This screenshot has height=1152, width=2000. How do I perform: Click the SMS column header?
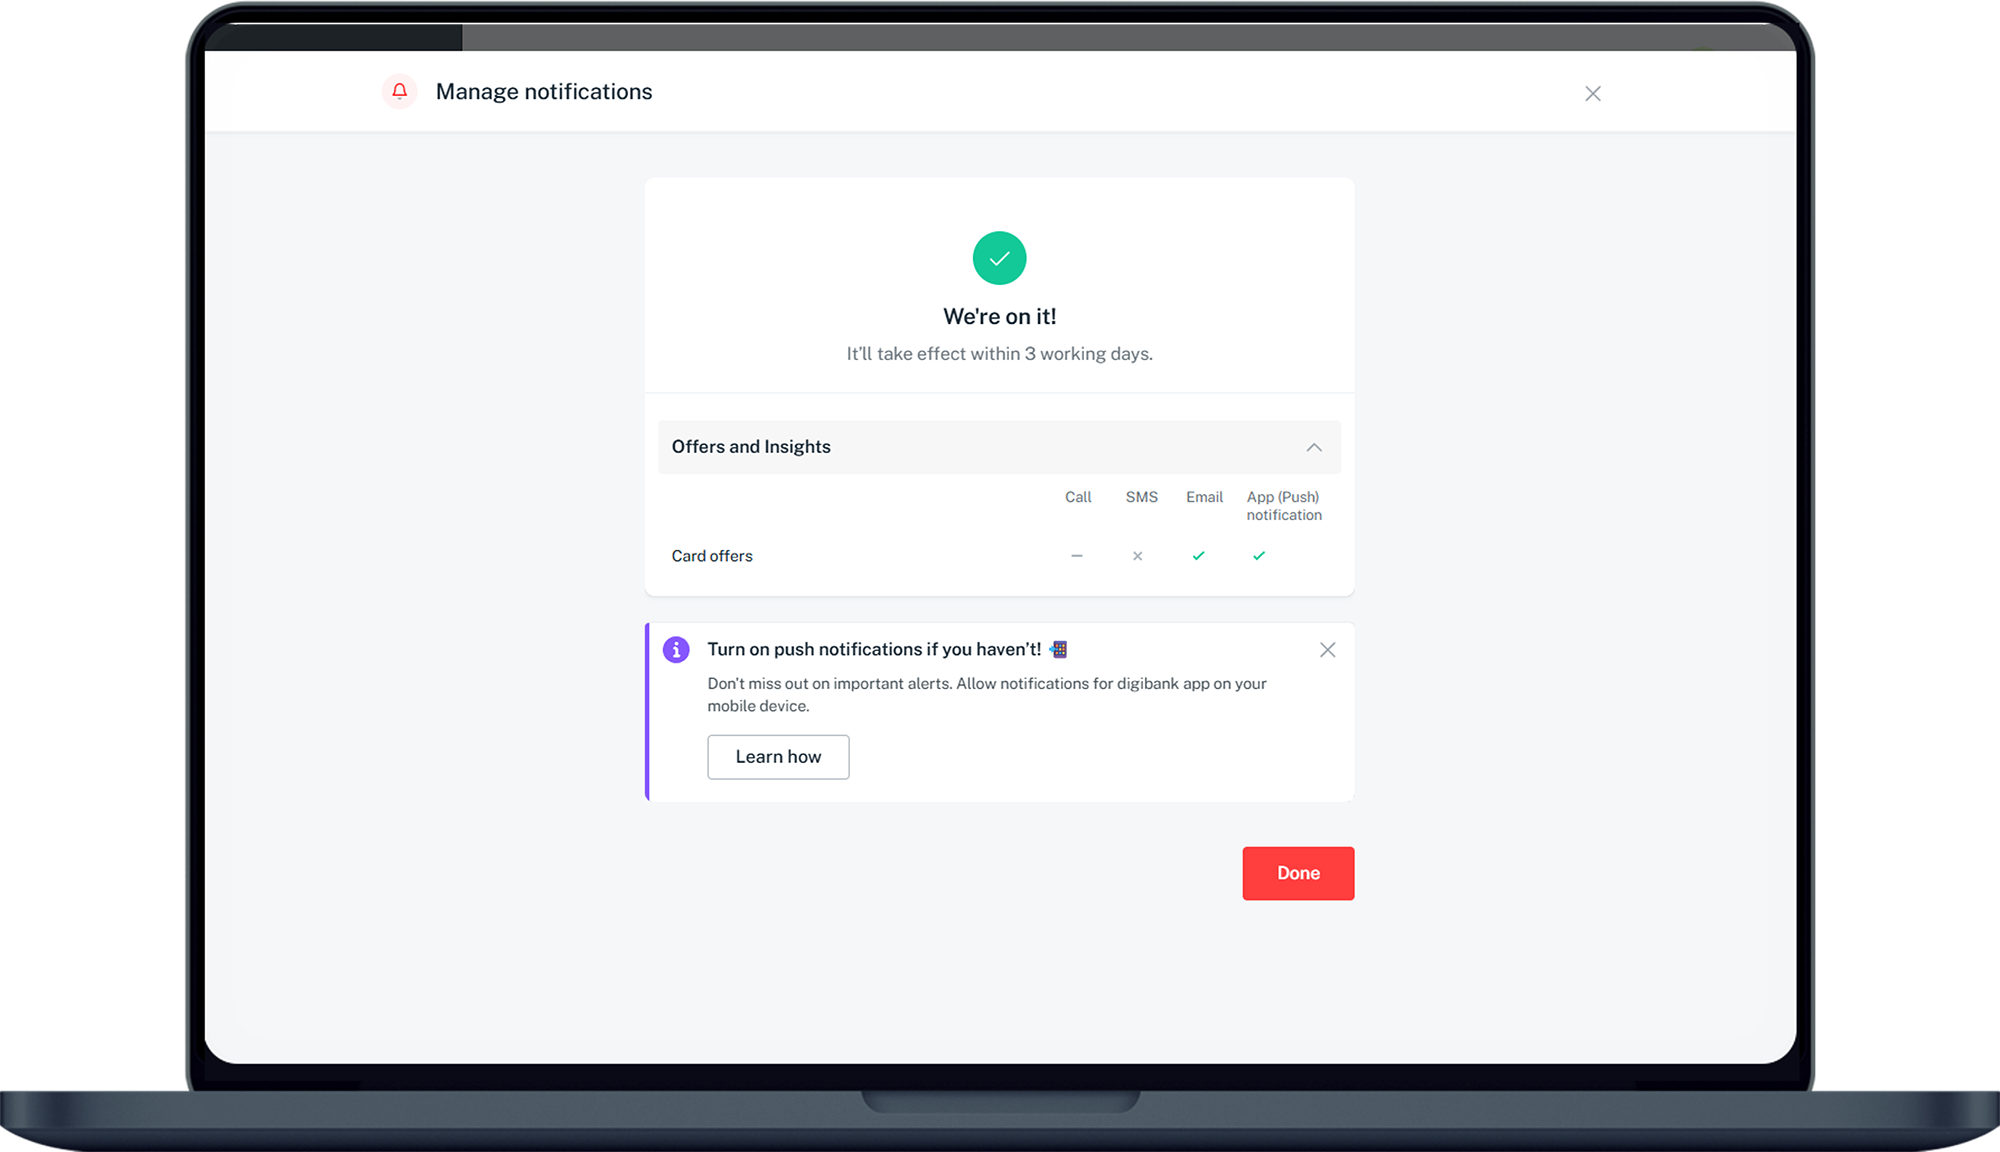pyautogui.click(x=1141, y=497)
